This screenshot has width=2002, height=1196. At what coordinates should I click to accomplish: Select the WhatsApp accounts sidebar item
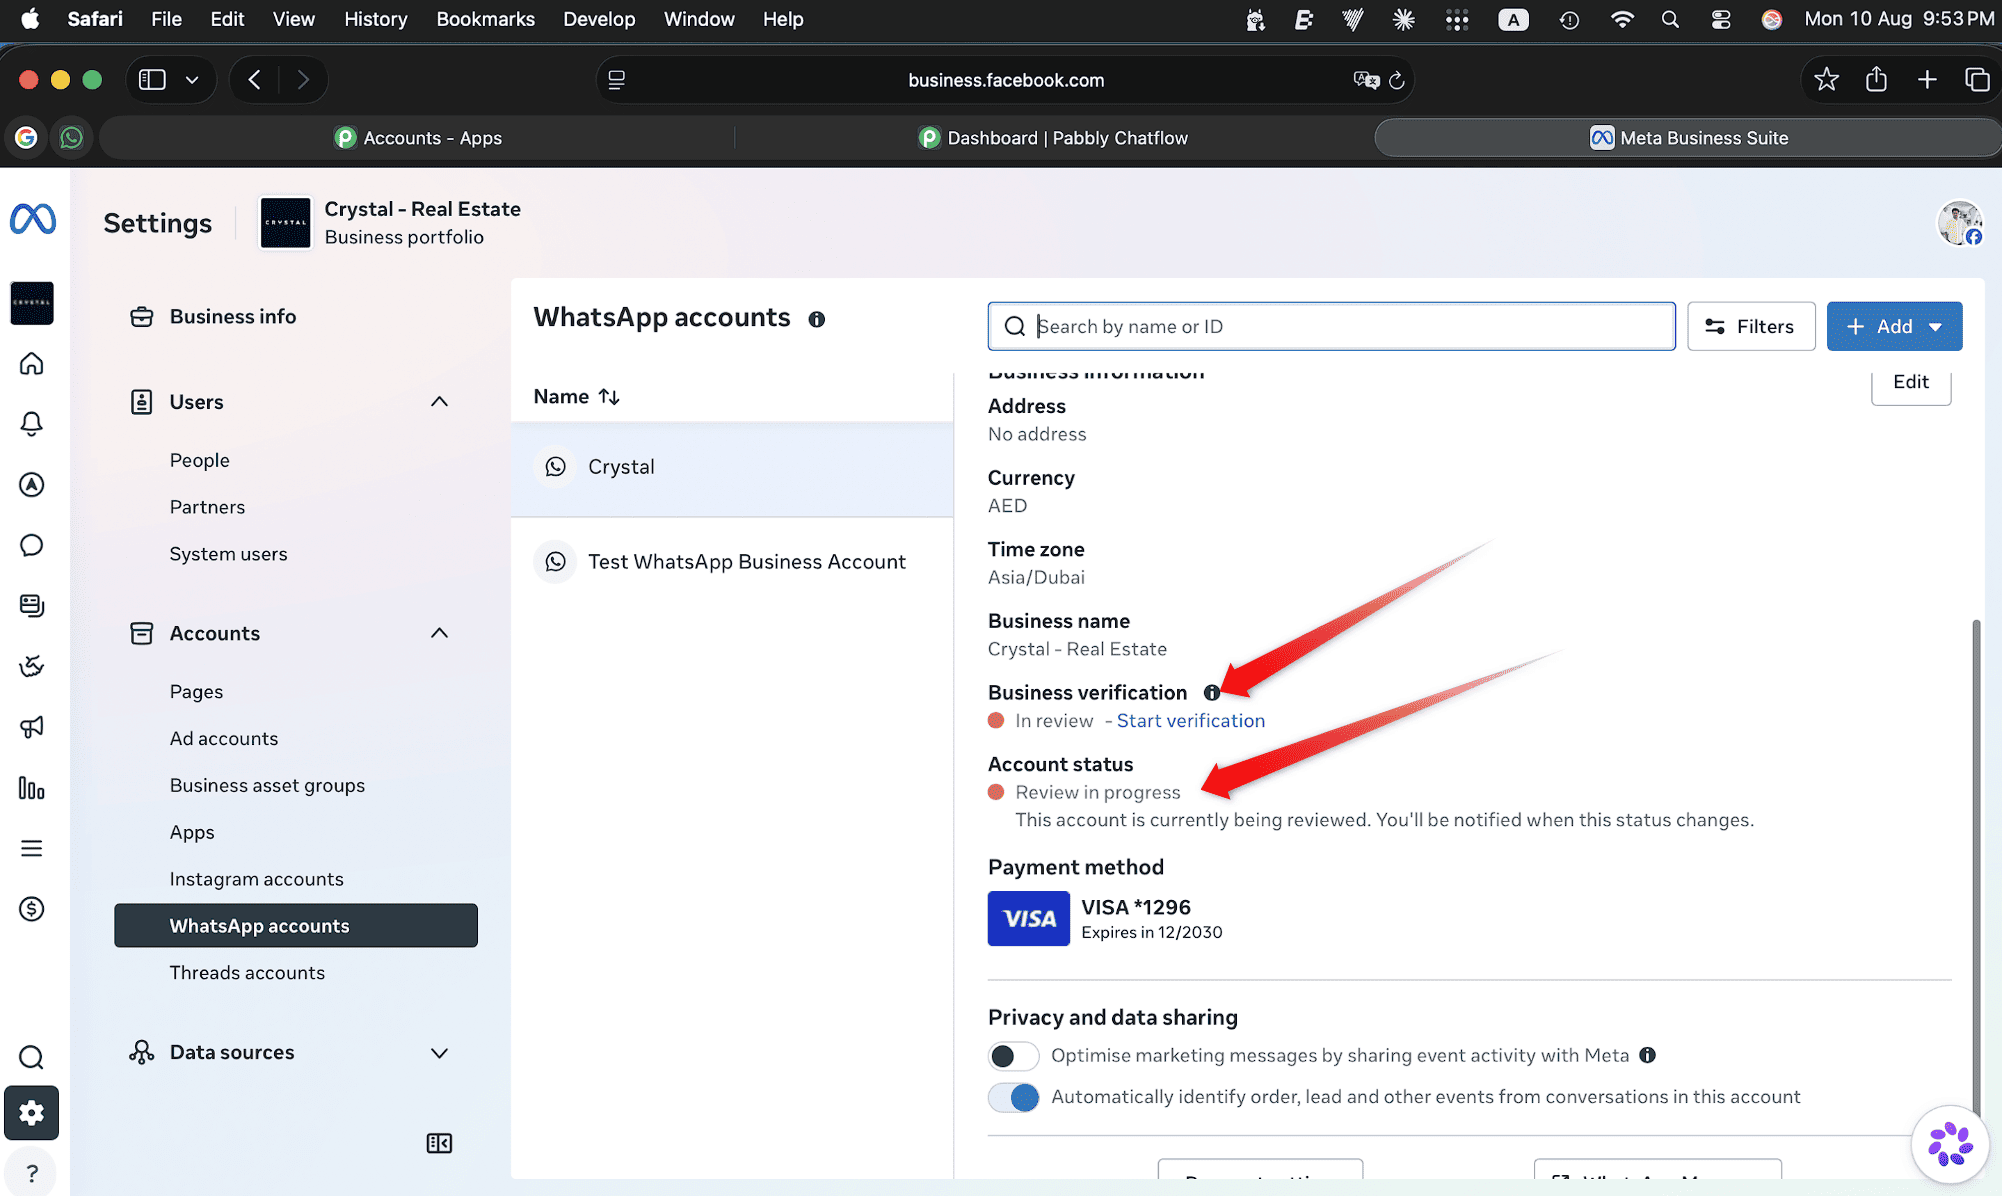(x=296, y=926)
